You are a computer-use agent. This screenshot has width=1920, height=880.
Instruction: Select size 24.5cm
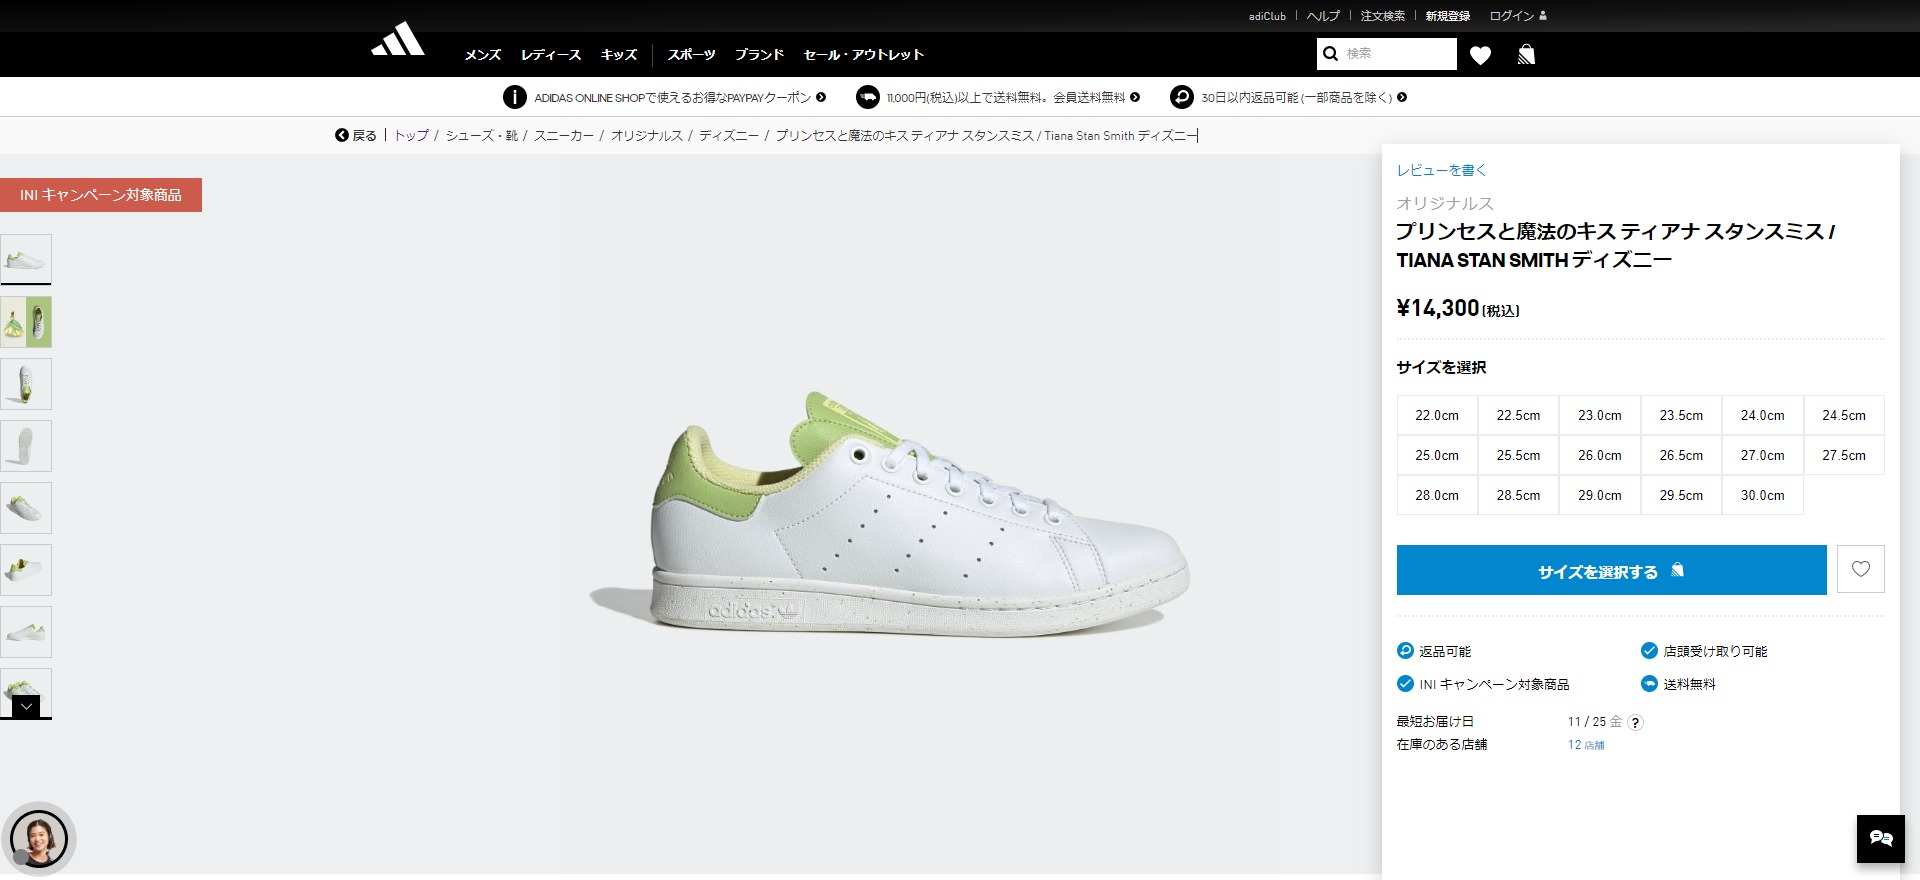tap(1844, 415)
